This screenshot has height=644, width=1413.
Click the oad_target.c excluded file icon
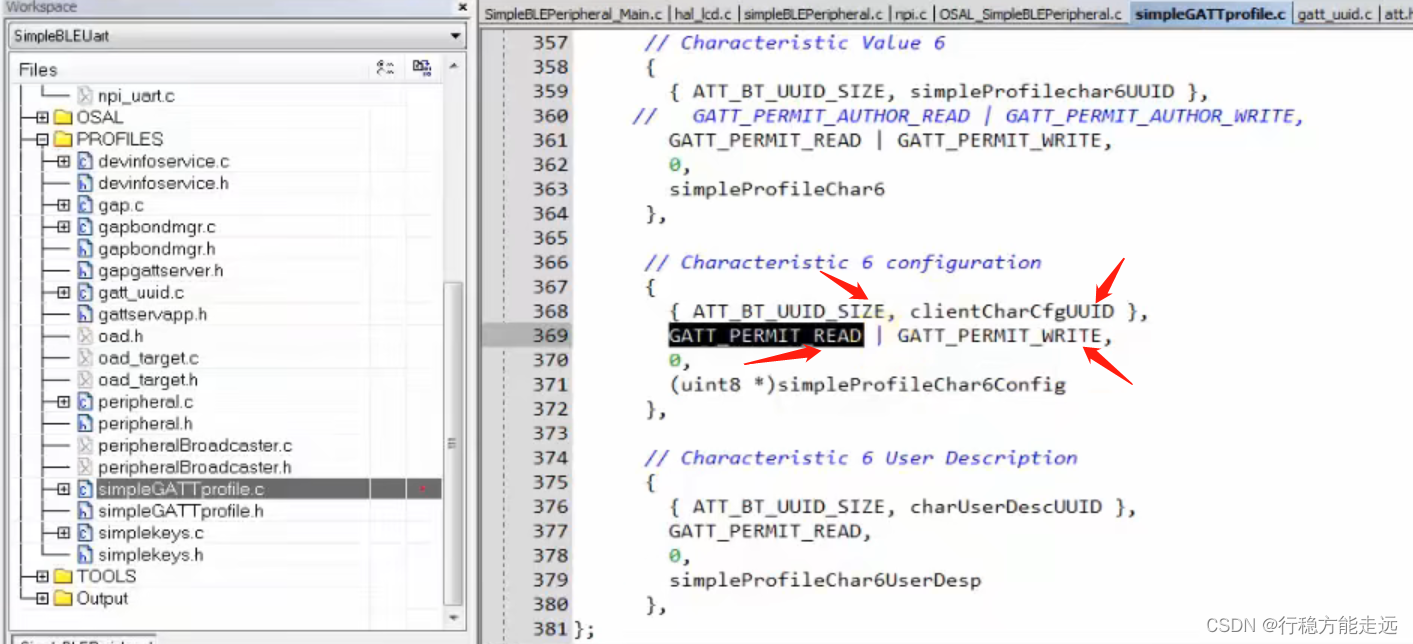click(x=85, y=358)
